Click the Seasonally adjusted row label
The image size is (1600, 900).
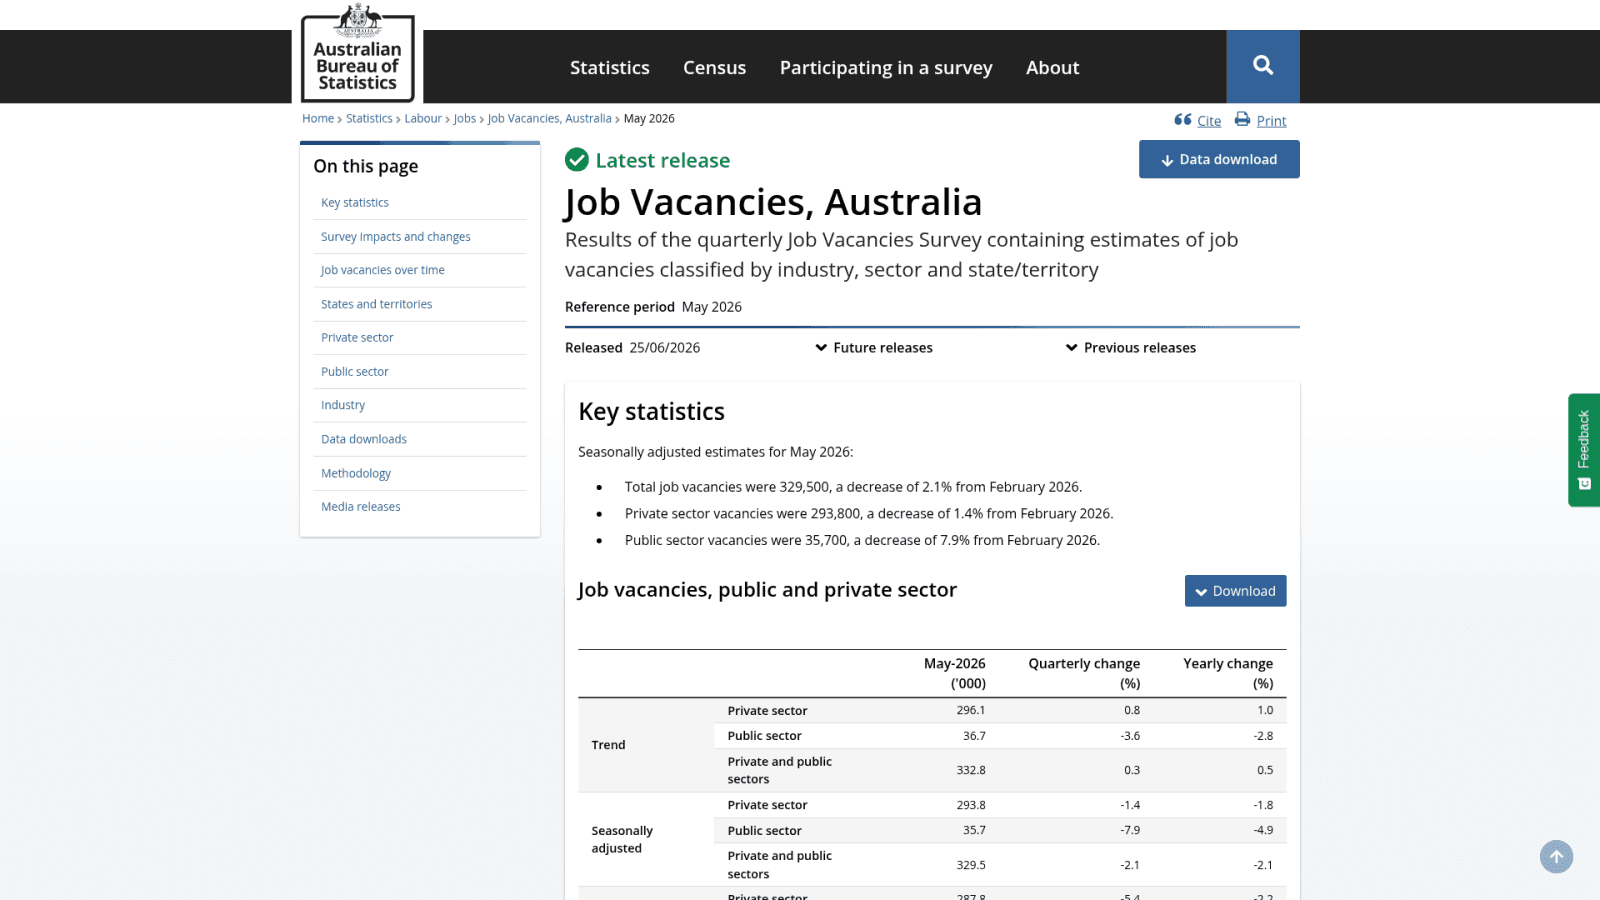point(622,839)
